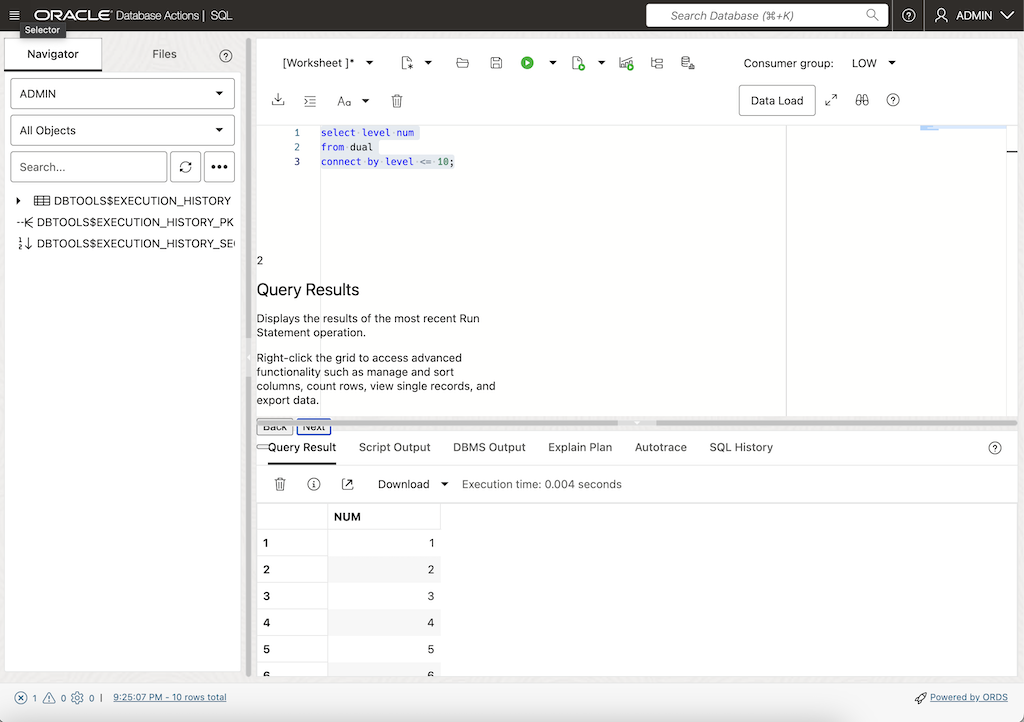Click the Aa change case icon
Viewport: 1024px width, 722px height.
344,101
